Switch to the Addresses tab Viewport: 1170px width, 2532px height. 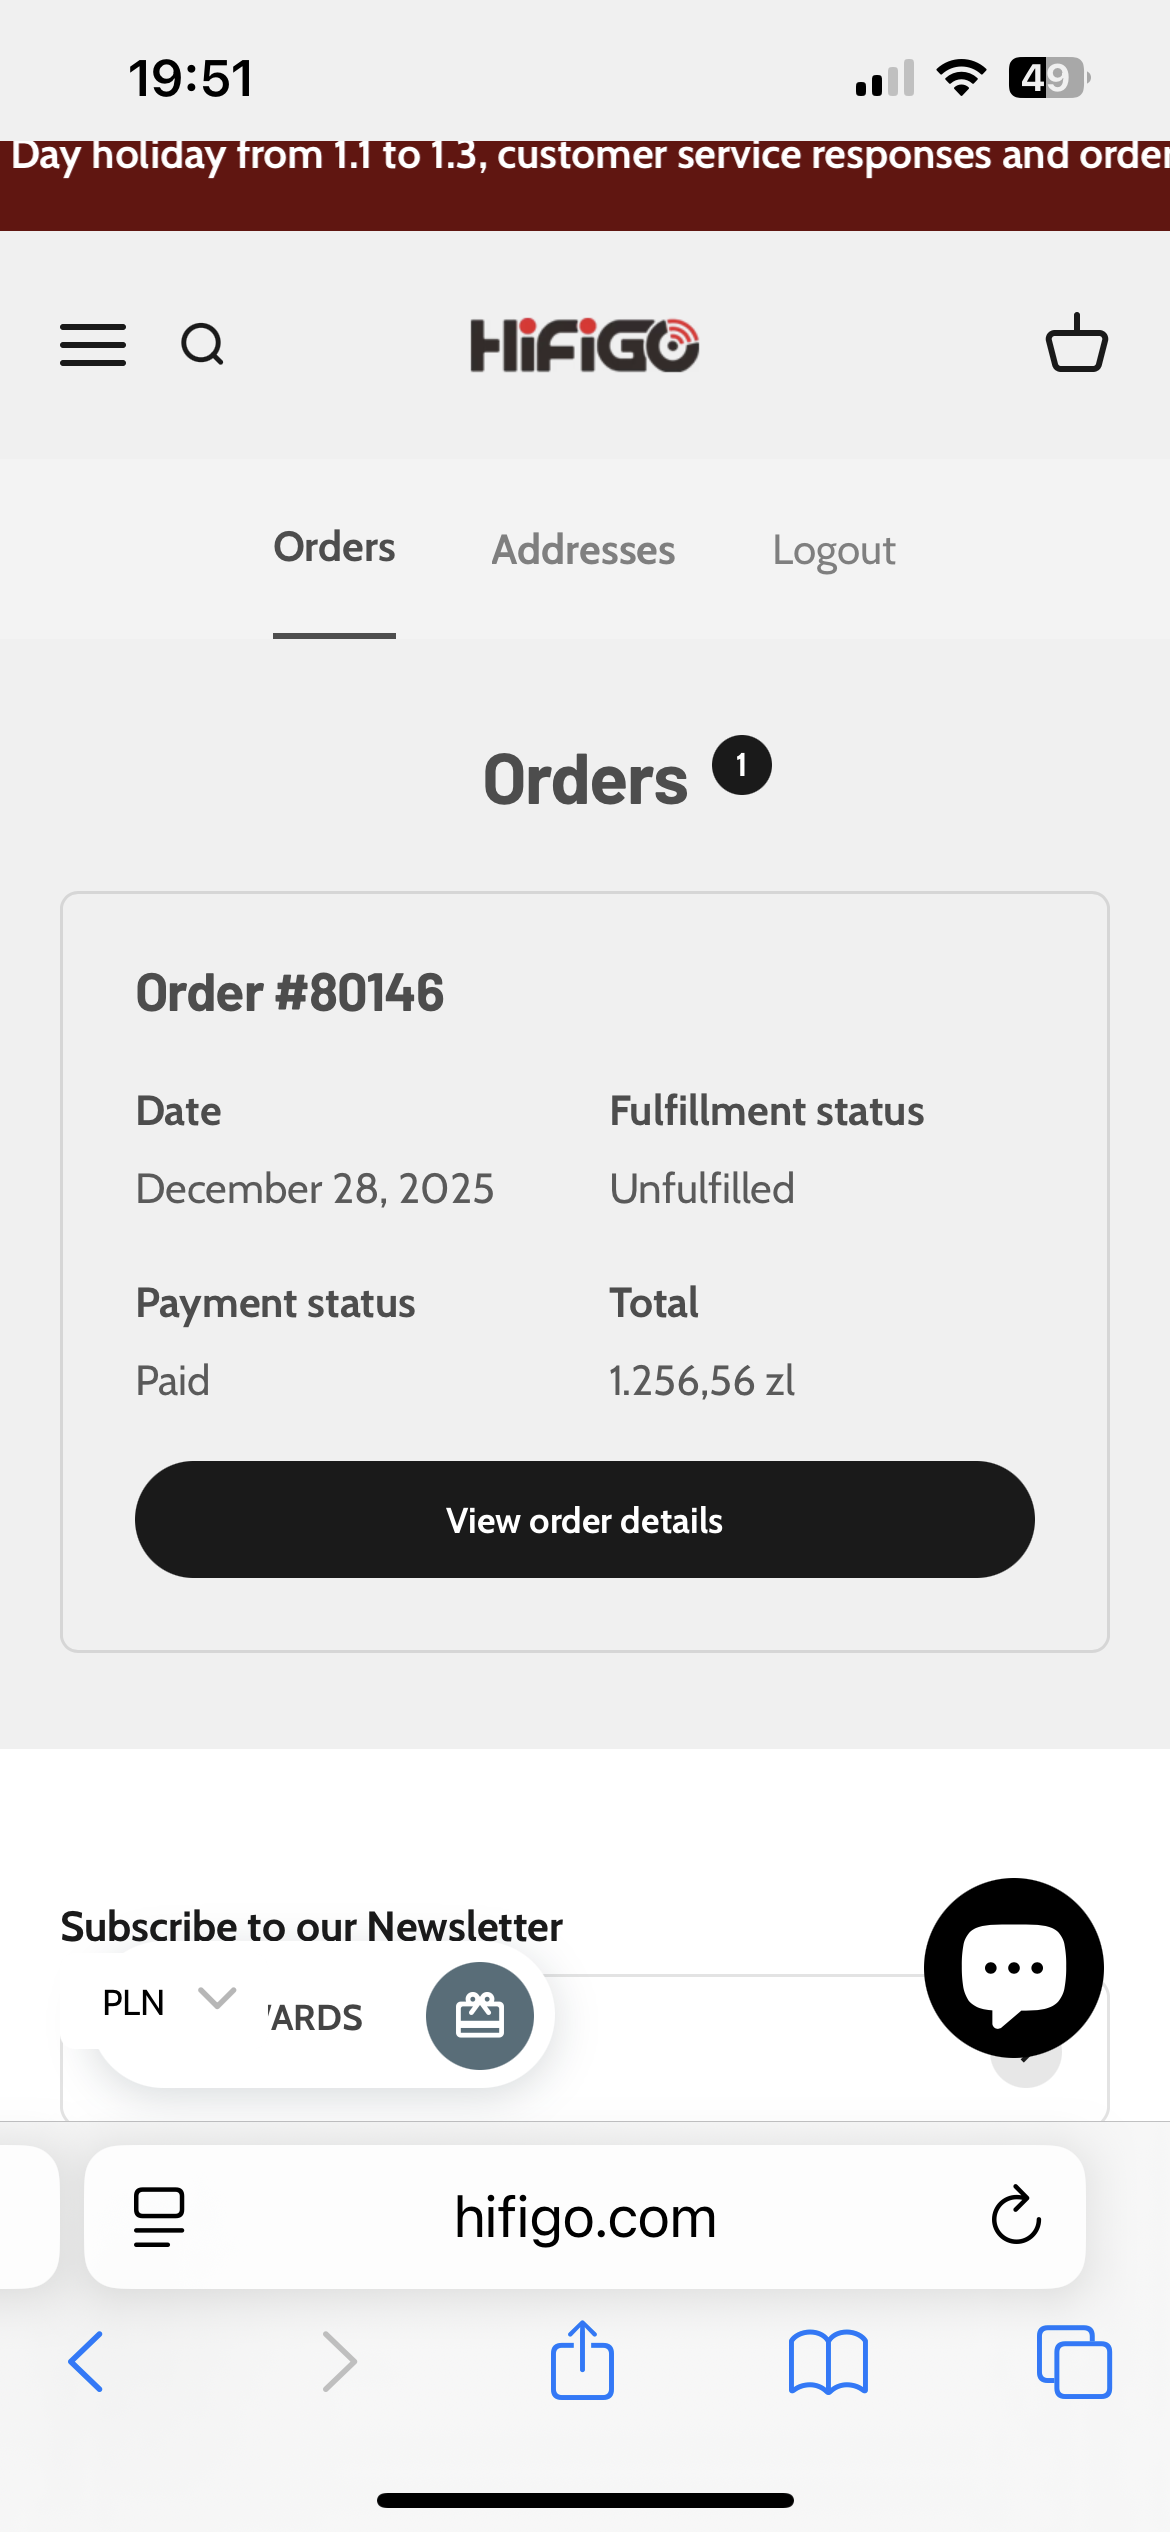pyautogui.click(x=583, y=550)
